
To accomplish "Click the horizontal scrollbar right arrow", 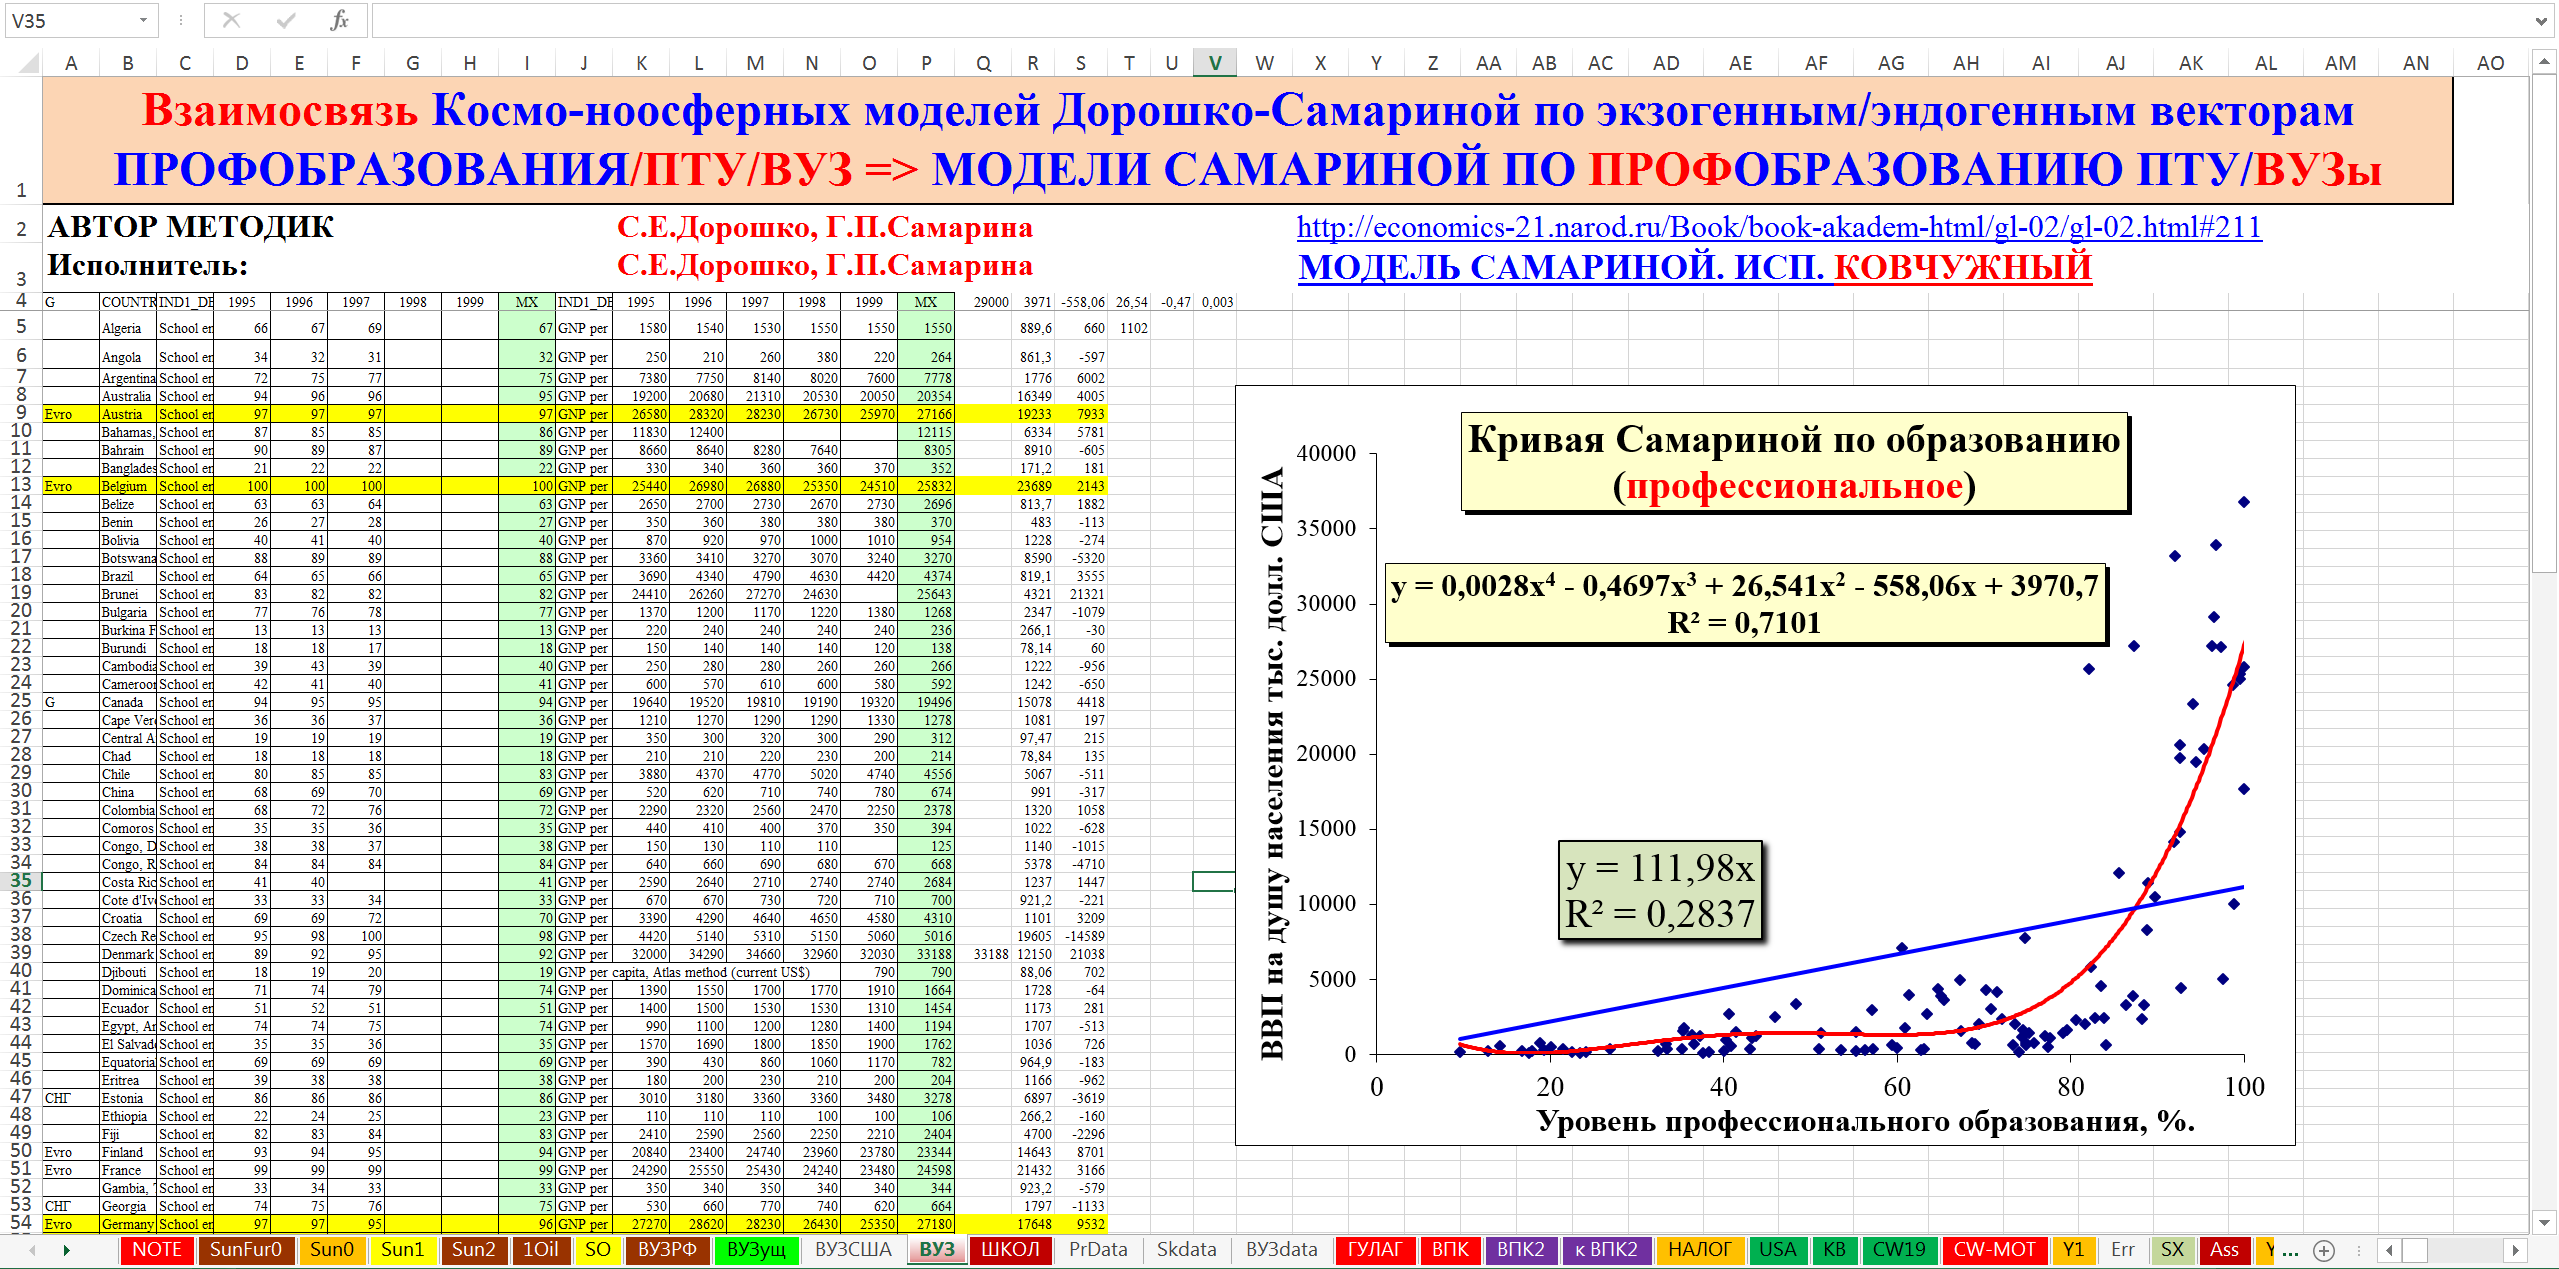I will tap(2516, 1250).
